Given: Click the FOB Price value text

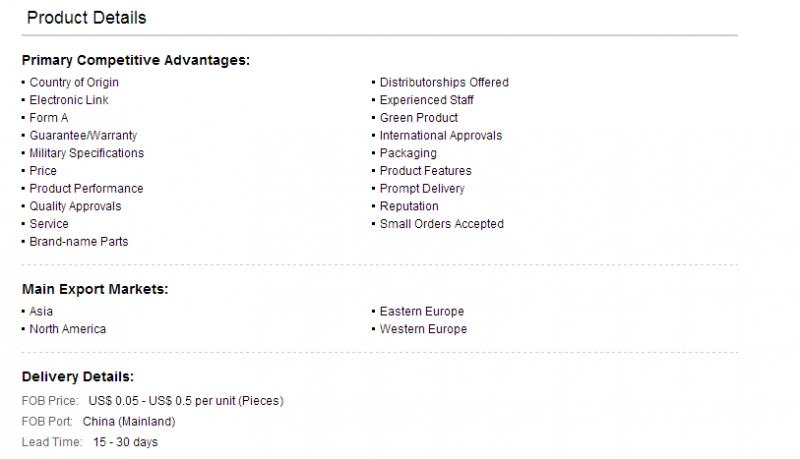Looking at the screenshot, I should pos(186,401).
